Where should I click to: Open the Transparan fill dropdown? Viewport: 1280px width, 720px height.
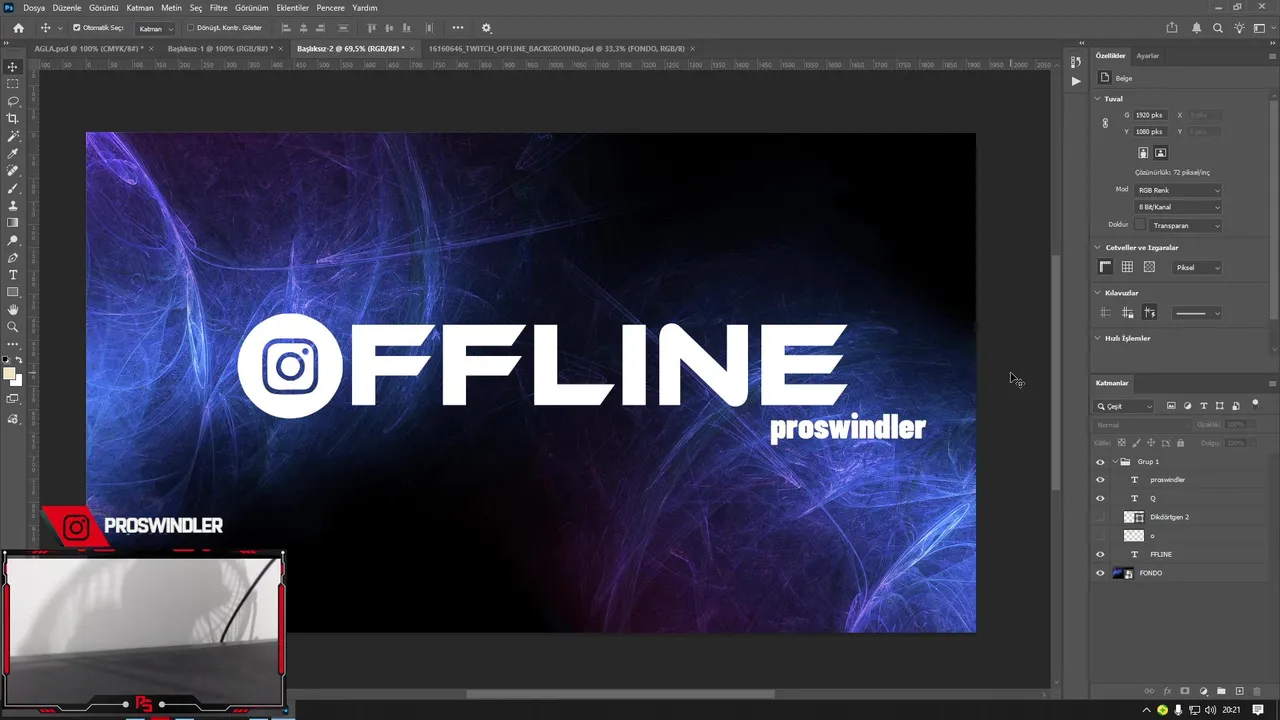point(1186,226)
